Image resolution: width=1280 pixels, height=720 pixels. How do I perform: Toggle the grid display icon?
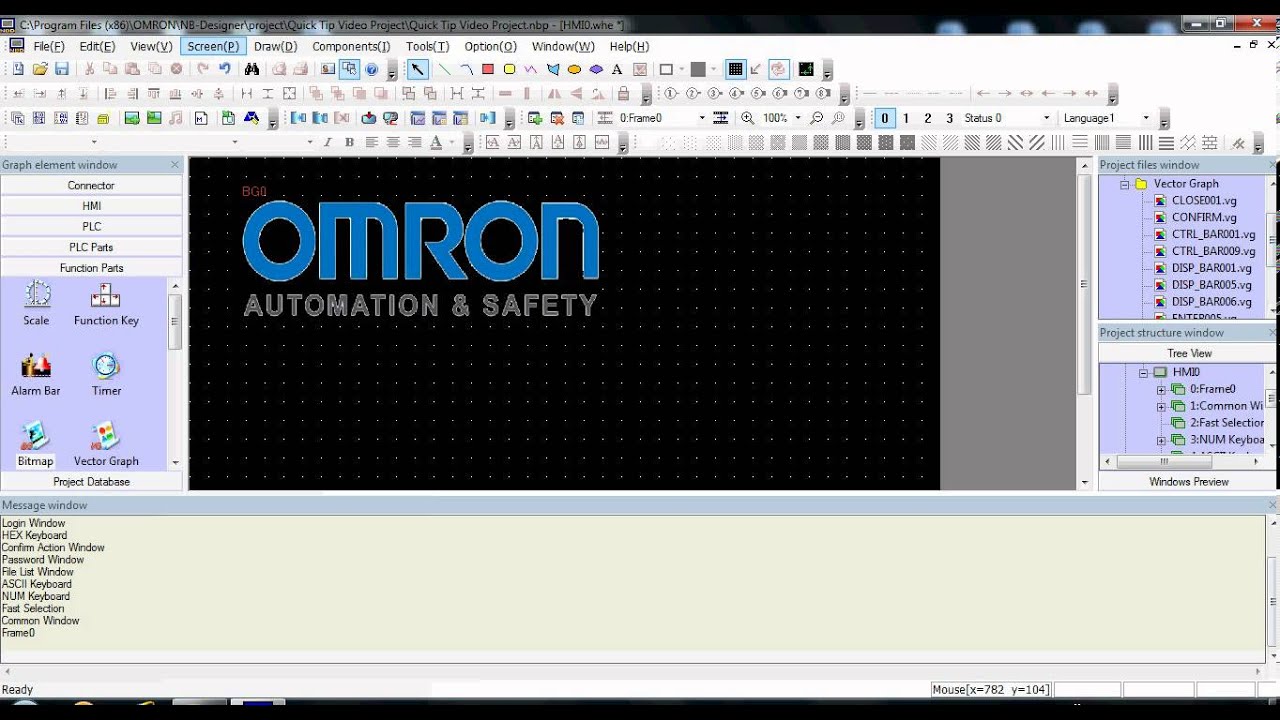click(x=736, y=69)
